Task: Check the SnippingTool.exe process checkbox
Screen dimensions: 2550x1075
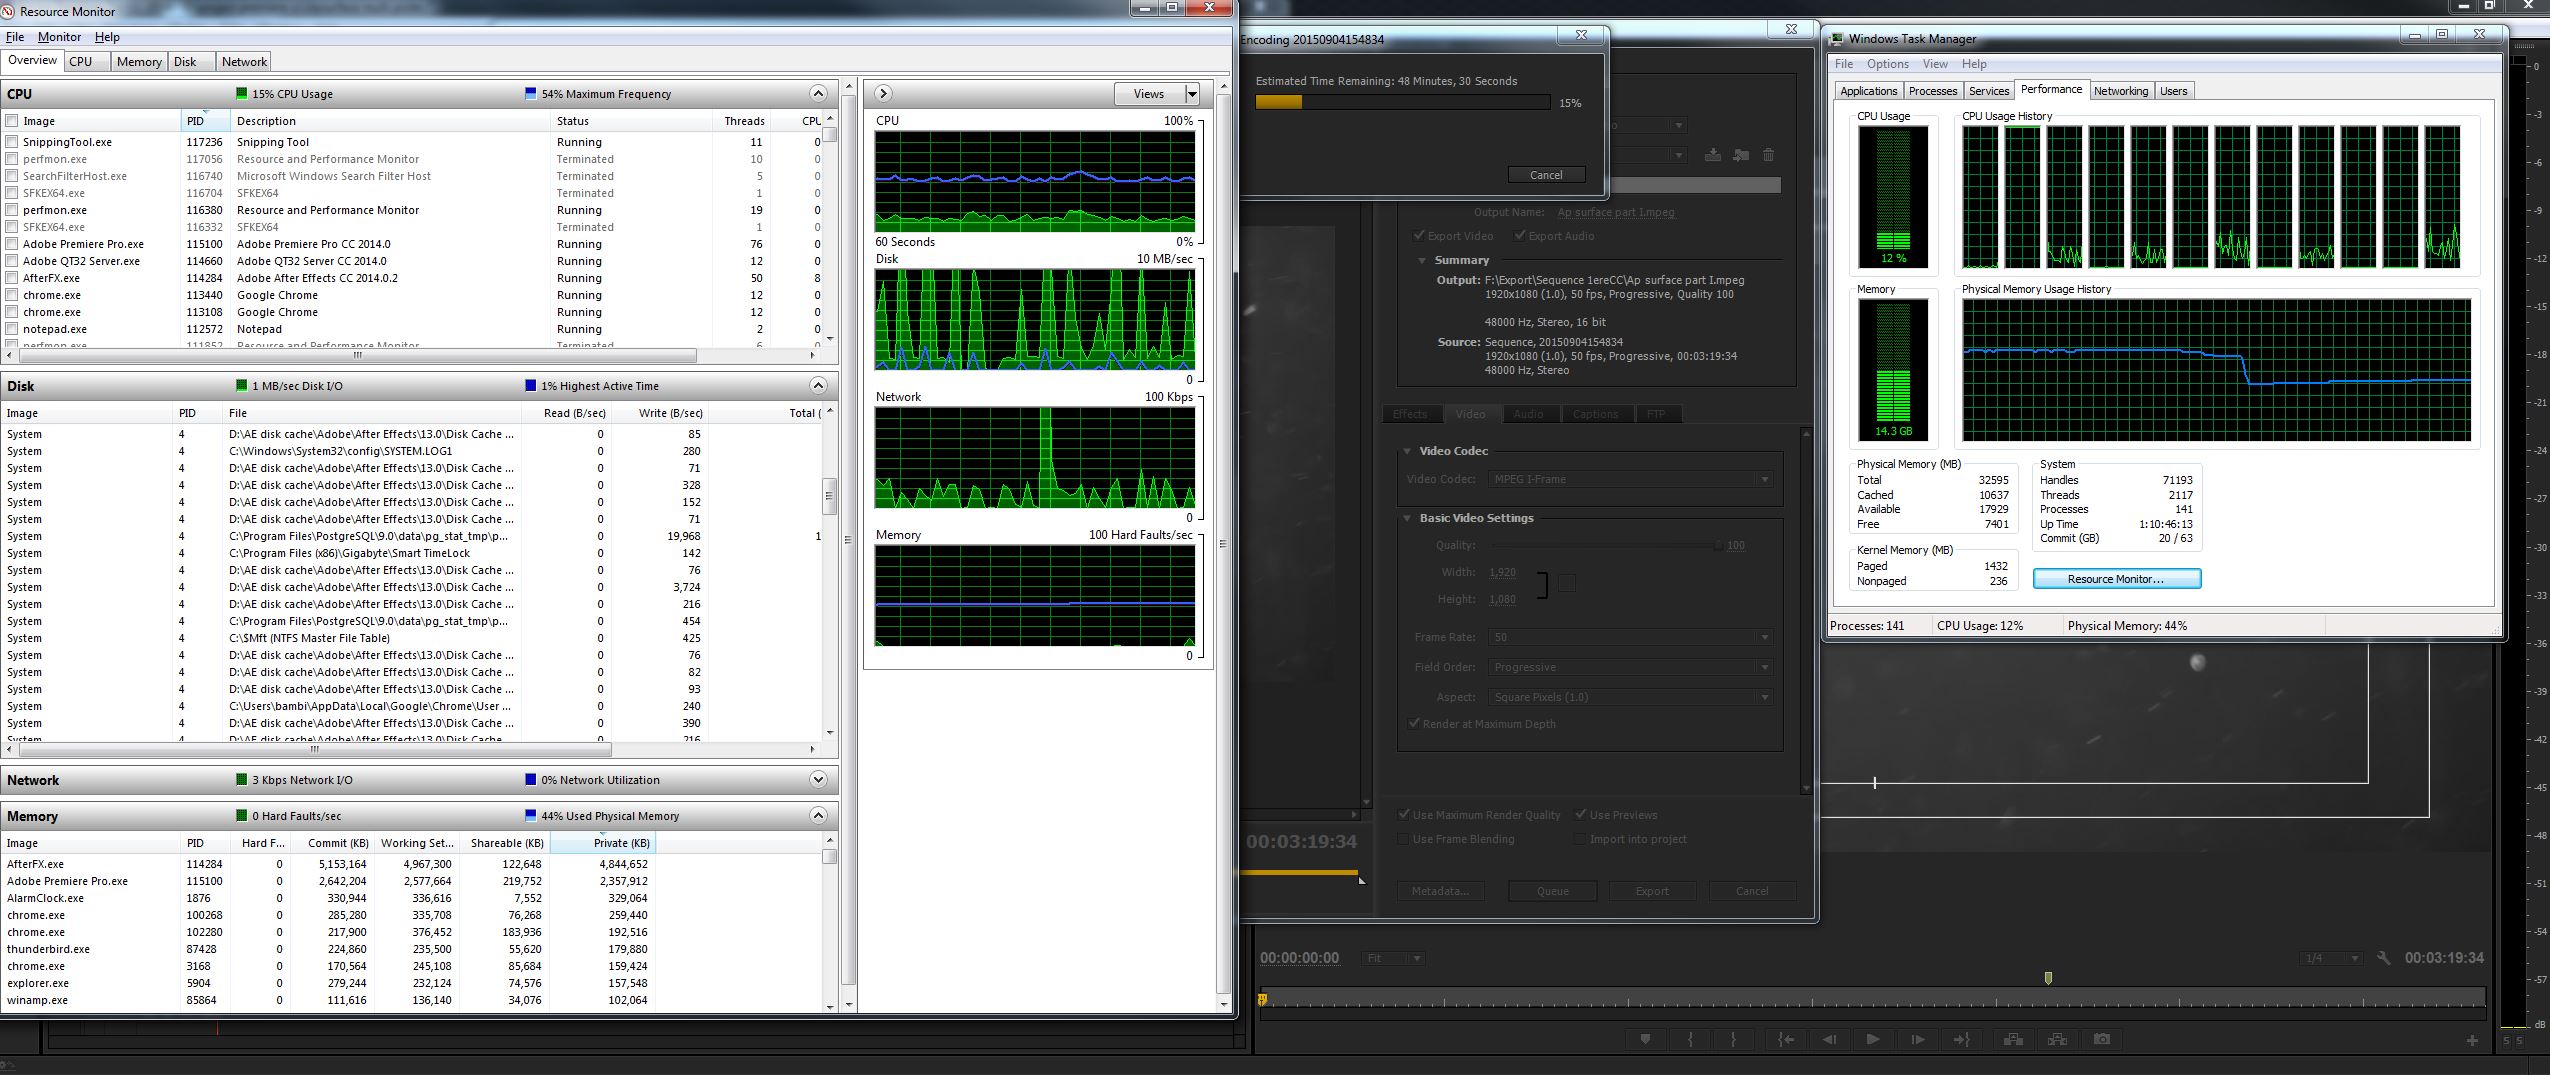Action: tap(12, 142)
